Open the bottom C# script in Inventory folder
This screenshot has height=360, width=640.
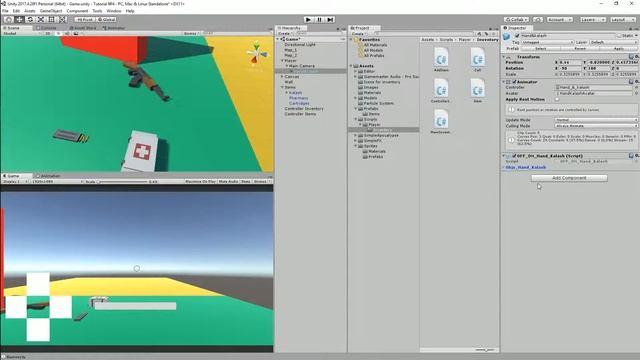[441, 122]
